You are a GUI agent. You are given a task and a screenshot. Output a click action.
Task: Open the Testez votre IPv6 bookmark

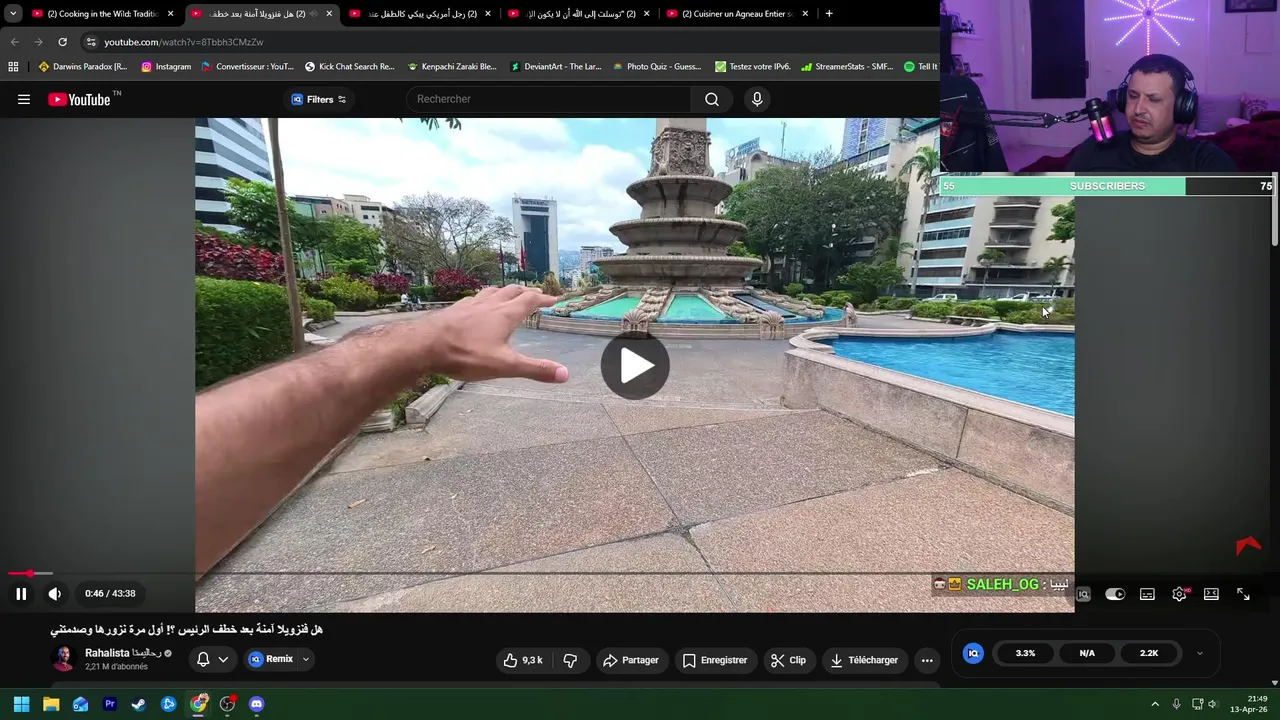pyautogui.click(x=753, y=67)
